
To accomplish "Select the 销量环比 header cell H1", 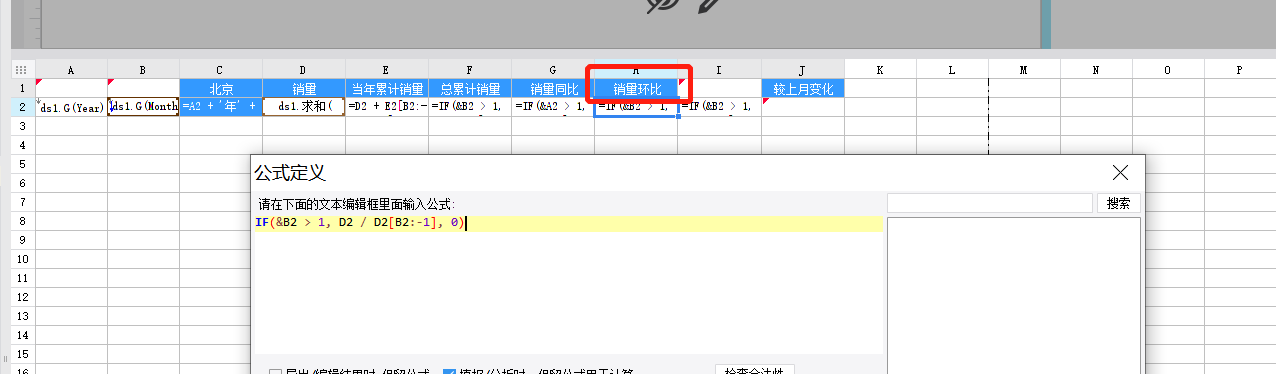I will [637, 89].
